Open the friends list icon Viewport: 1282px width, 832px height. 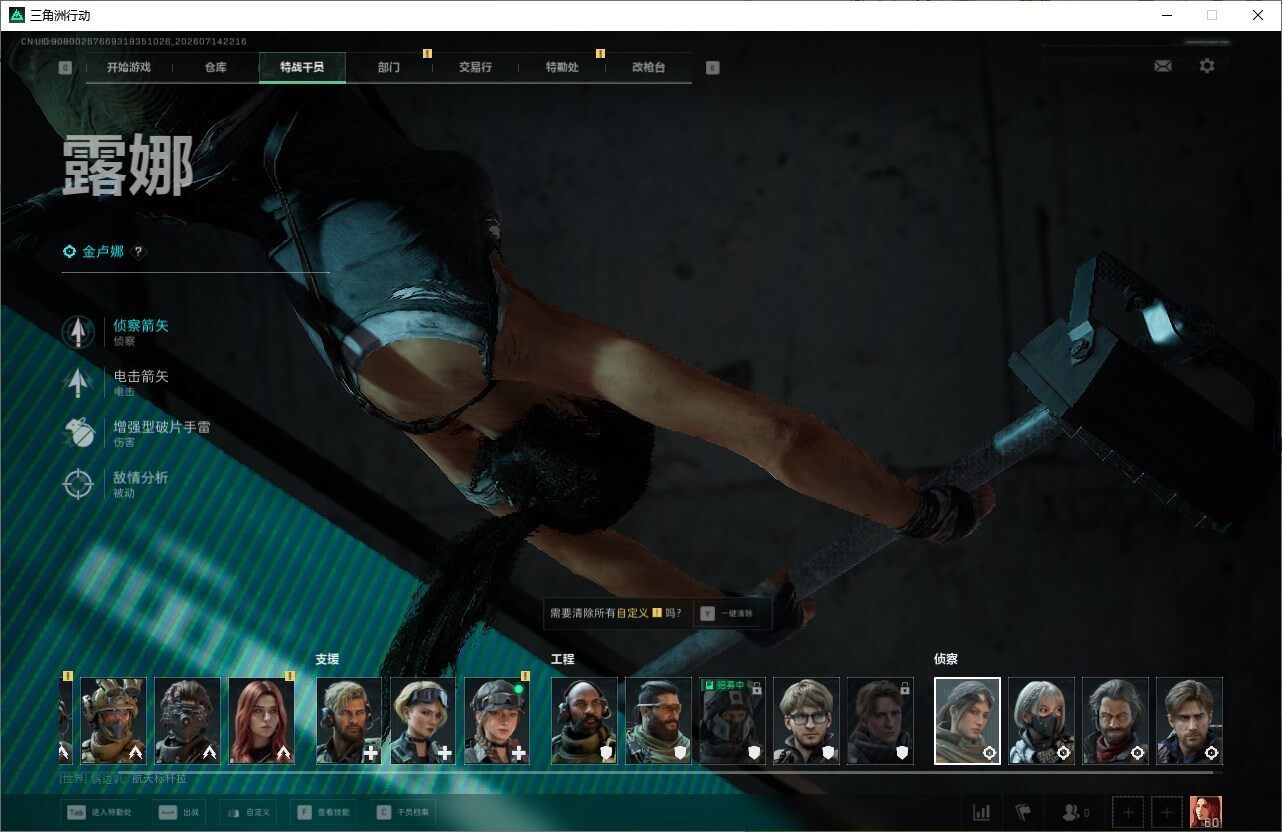[1076, 812]
